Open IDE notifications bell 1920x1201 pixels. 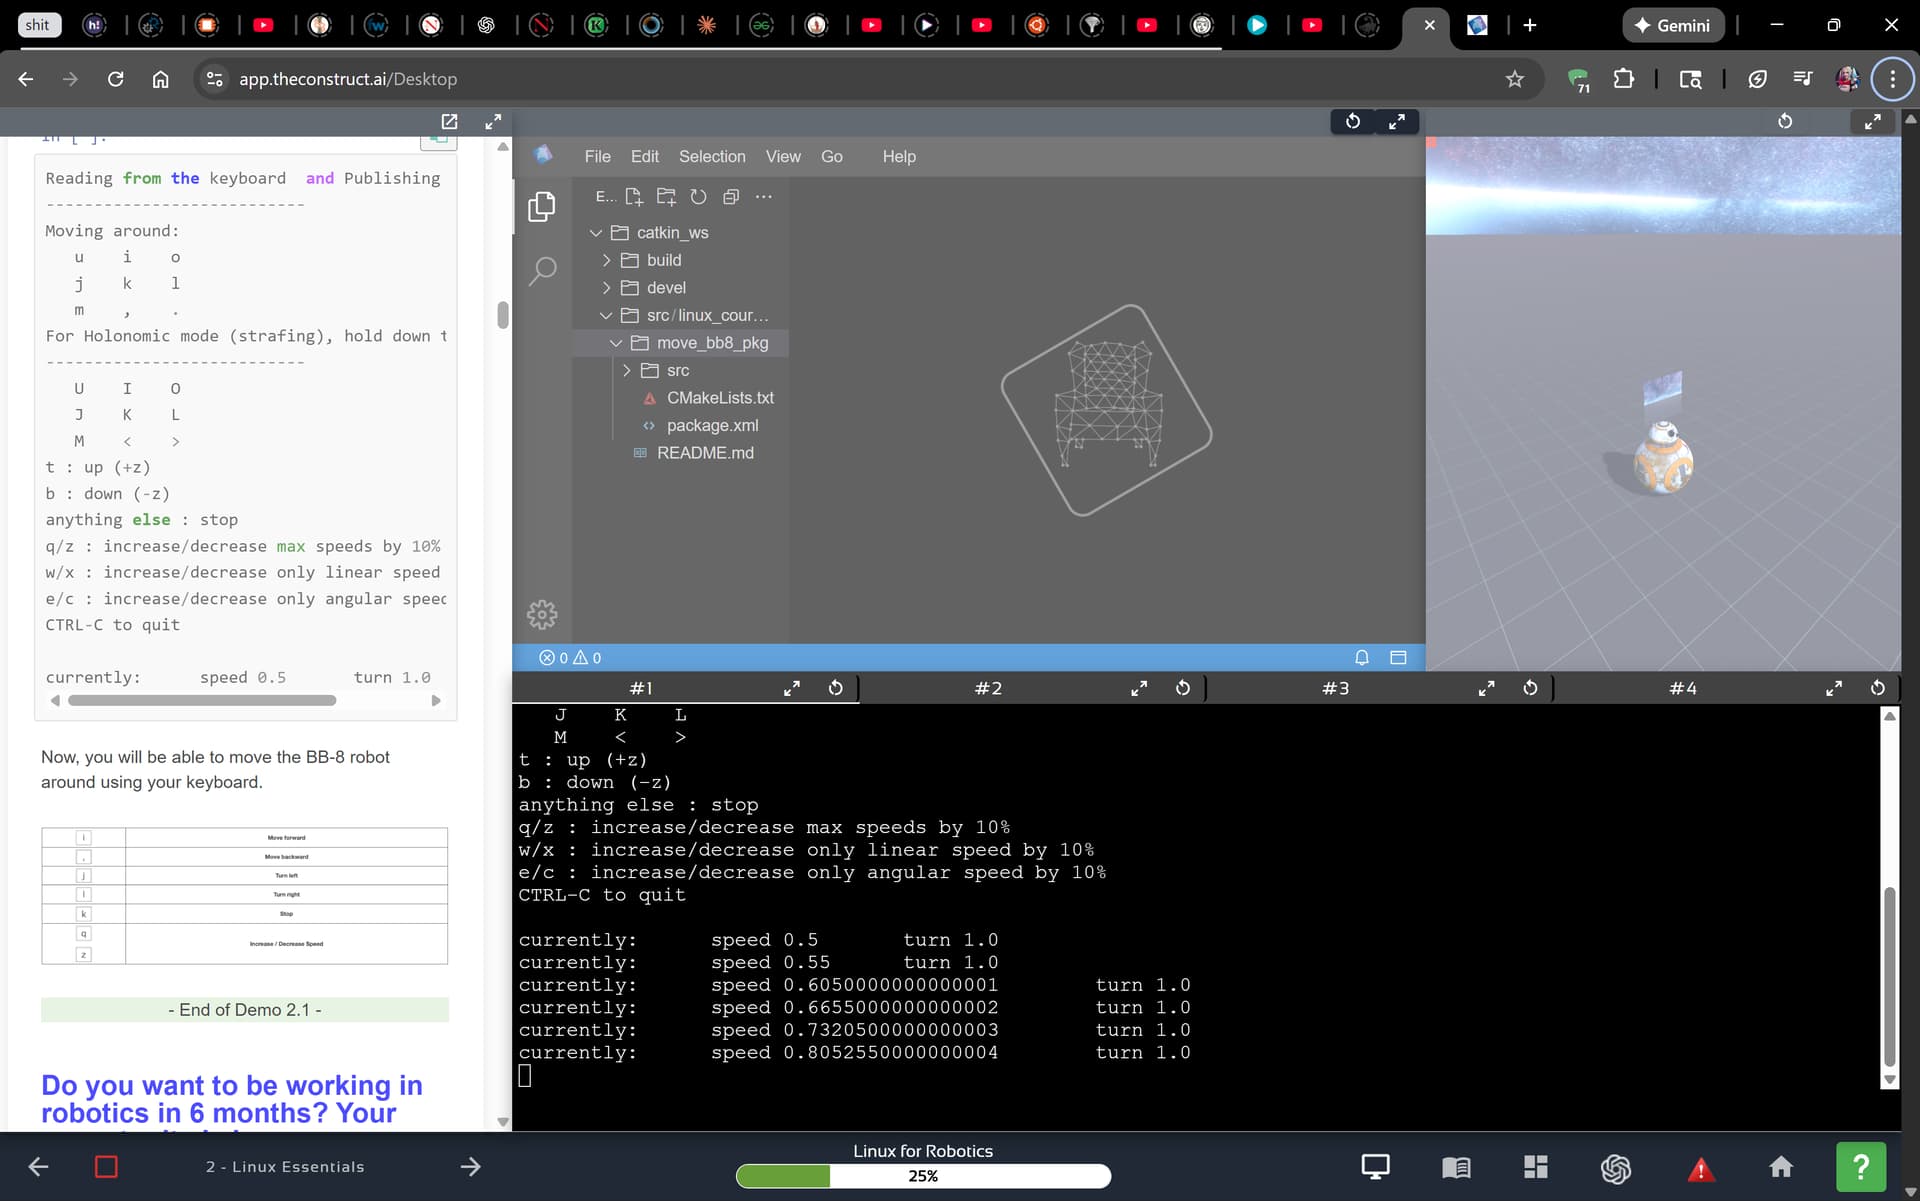pos(1361,657)
